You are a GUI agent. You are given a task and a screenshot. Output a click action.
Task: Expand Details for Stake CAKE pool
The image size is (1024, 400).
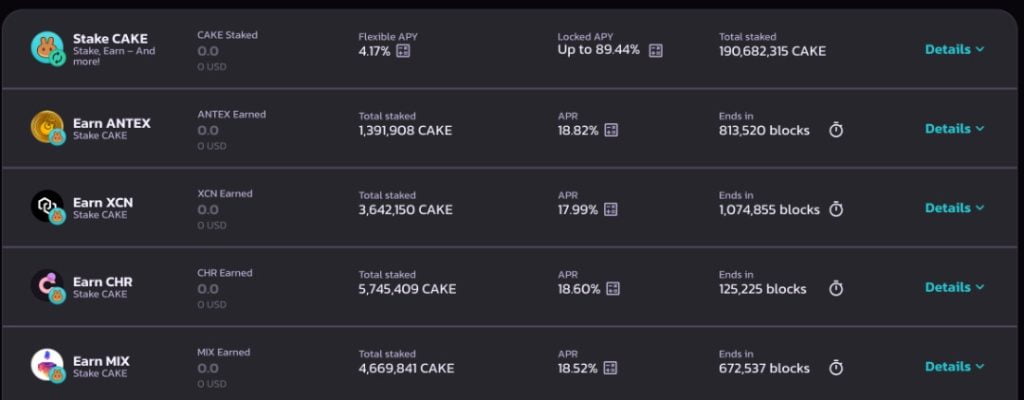click(x=954, y=49)
